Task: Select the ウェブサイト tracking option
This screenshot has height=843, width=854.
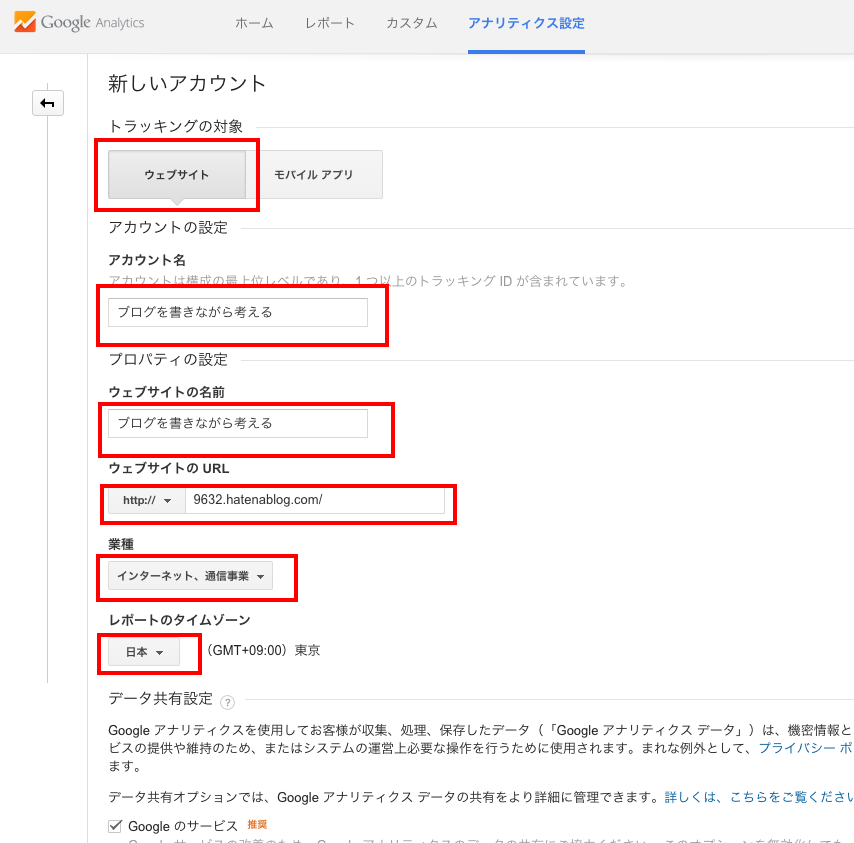Action: click(177, 174)
